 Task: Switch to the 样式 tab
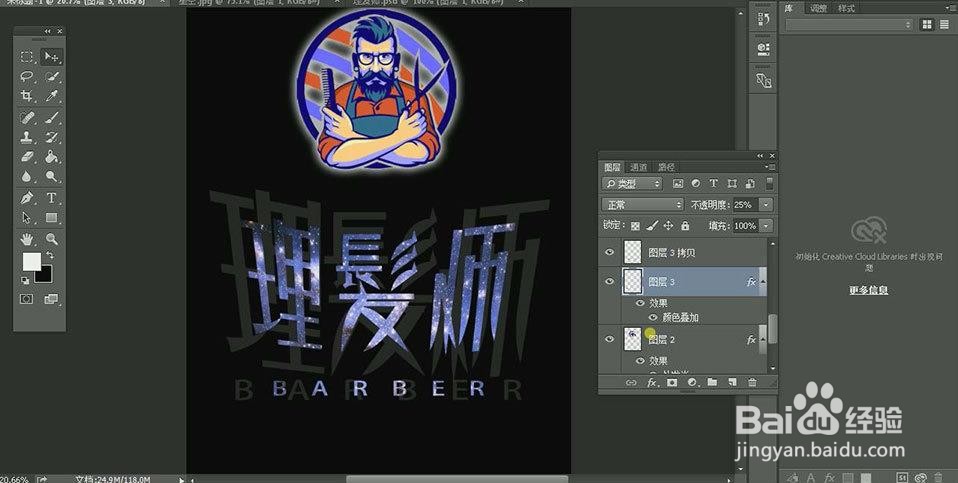click(x=846, y=9)
